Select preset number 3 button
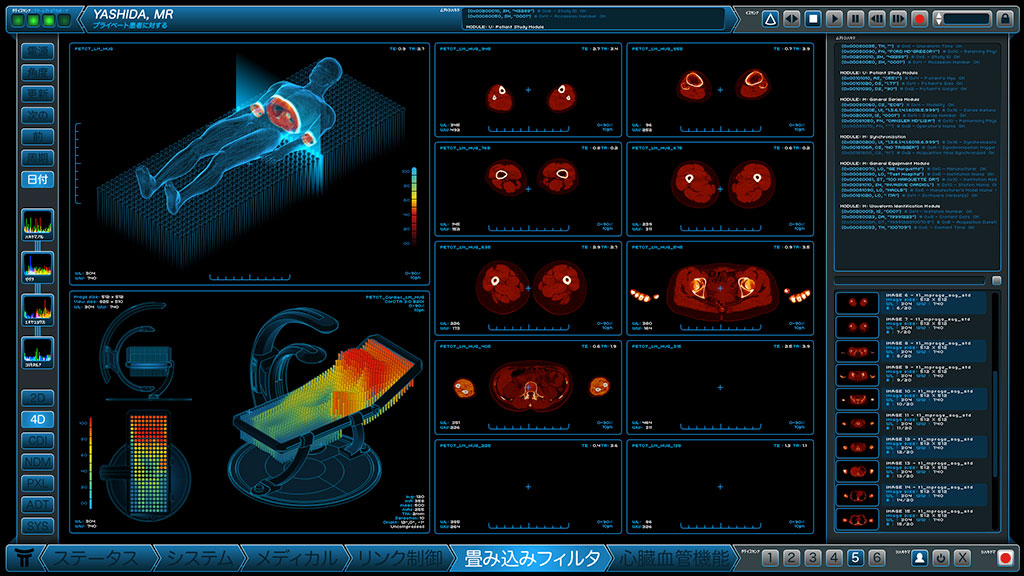 pos(812,558)
